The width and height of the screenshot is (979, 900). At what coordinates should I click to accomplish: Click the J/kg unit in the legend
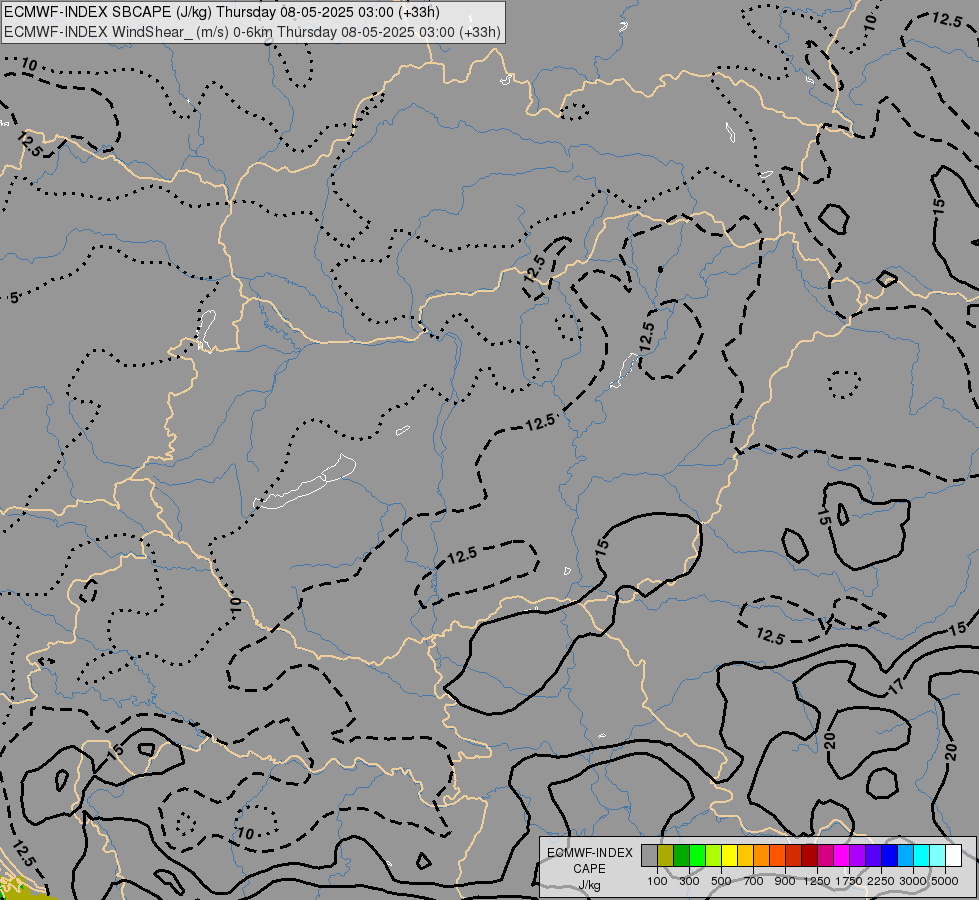click(589, 885)
